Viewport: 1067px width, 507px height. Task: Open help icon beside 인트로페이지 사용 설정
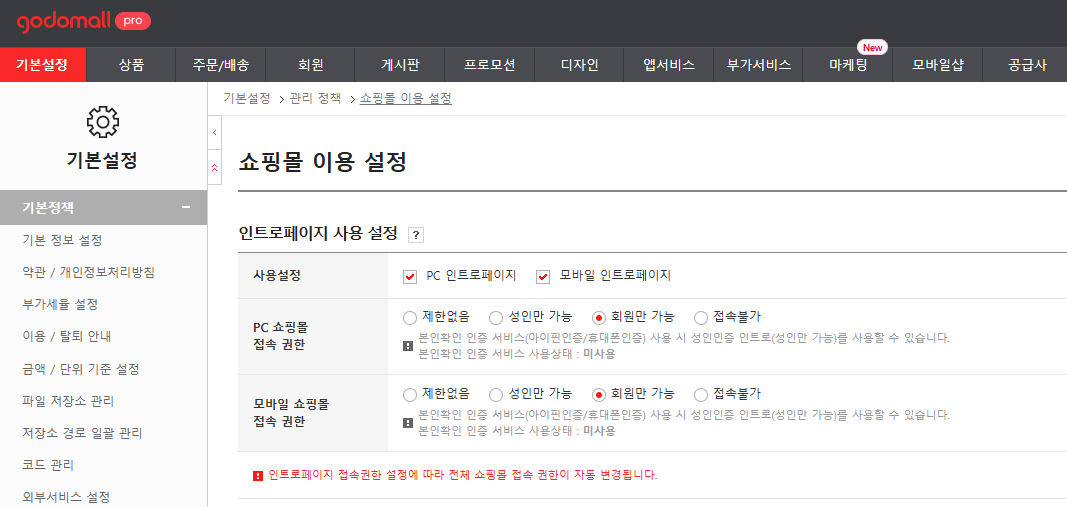pos(416,235)
